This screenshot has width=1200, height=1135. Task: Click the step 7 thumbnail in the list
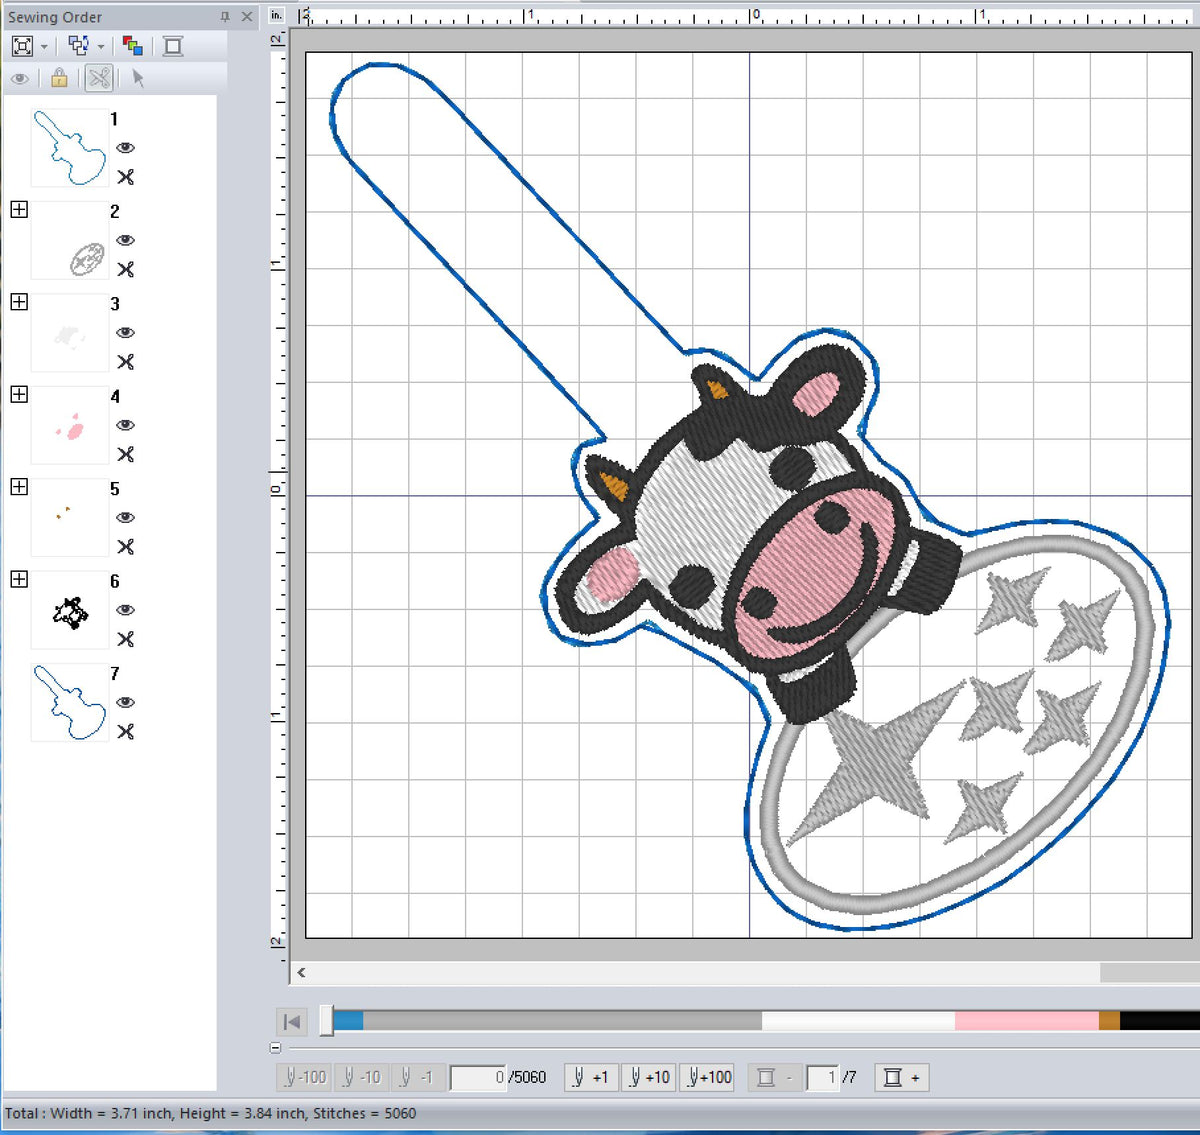coord(69,702)
